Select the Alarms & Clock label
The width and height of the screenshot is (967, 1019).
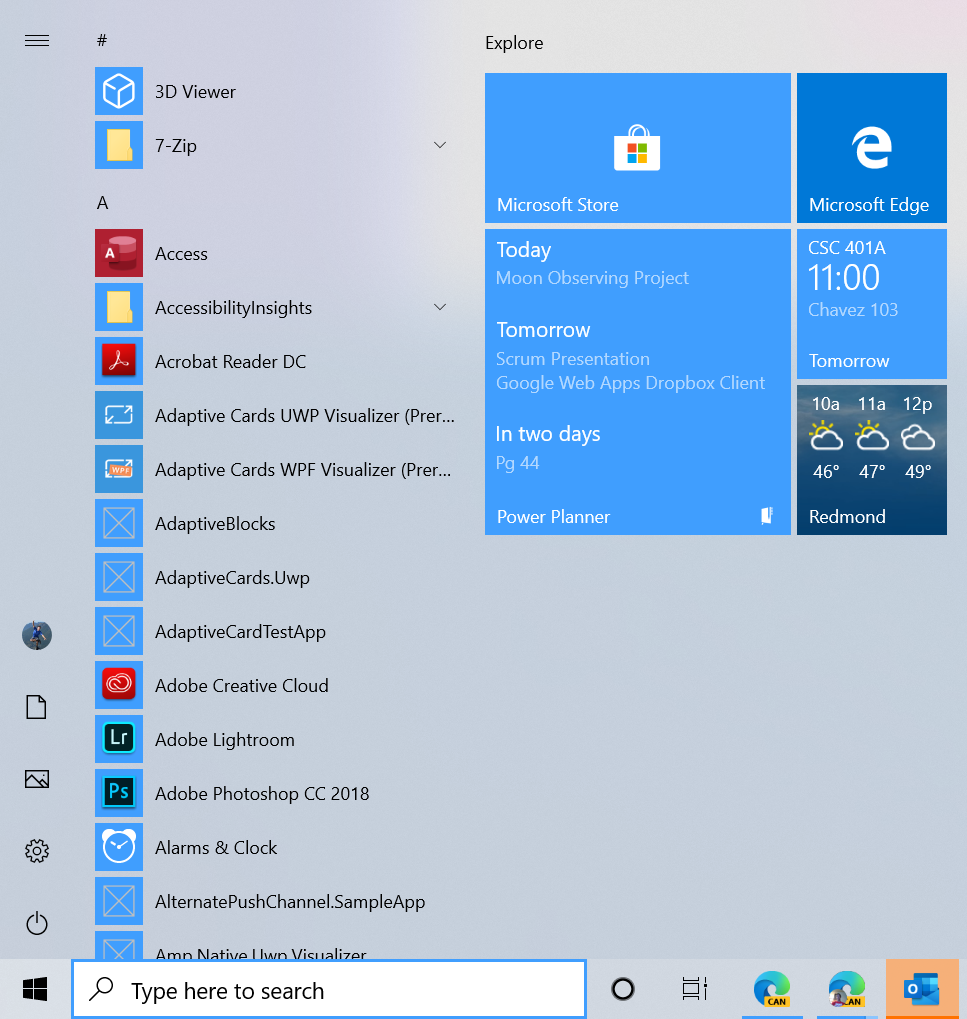coord(216,847)
